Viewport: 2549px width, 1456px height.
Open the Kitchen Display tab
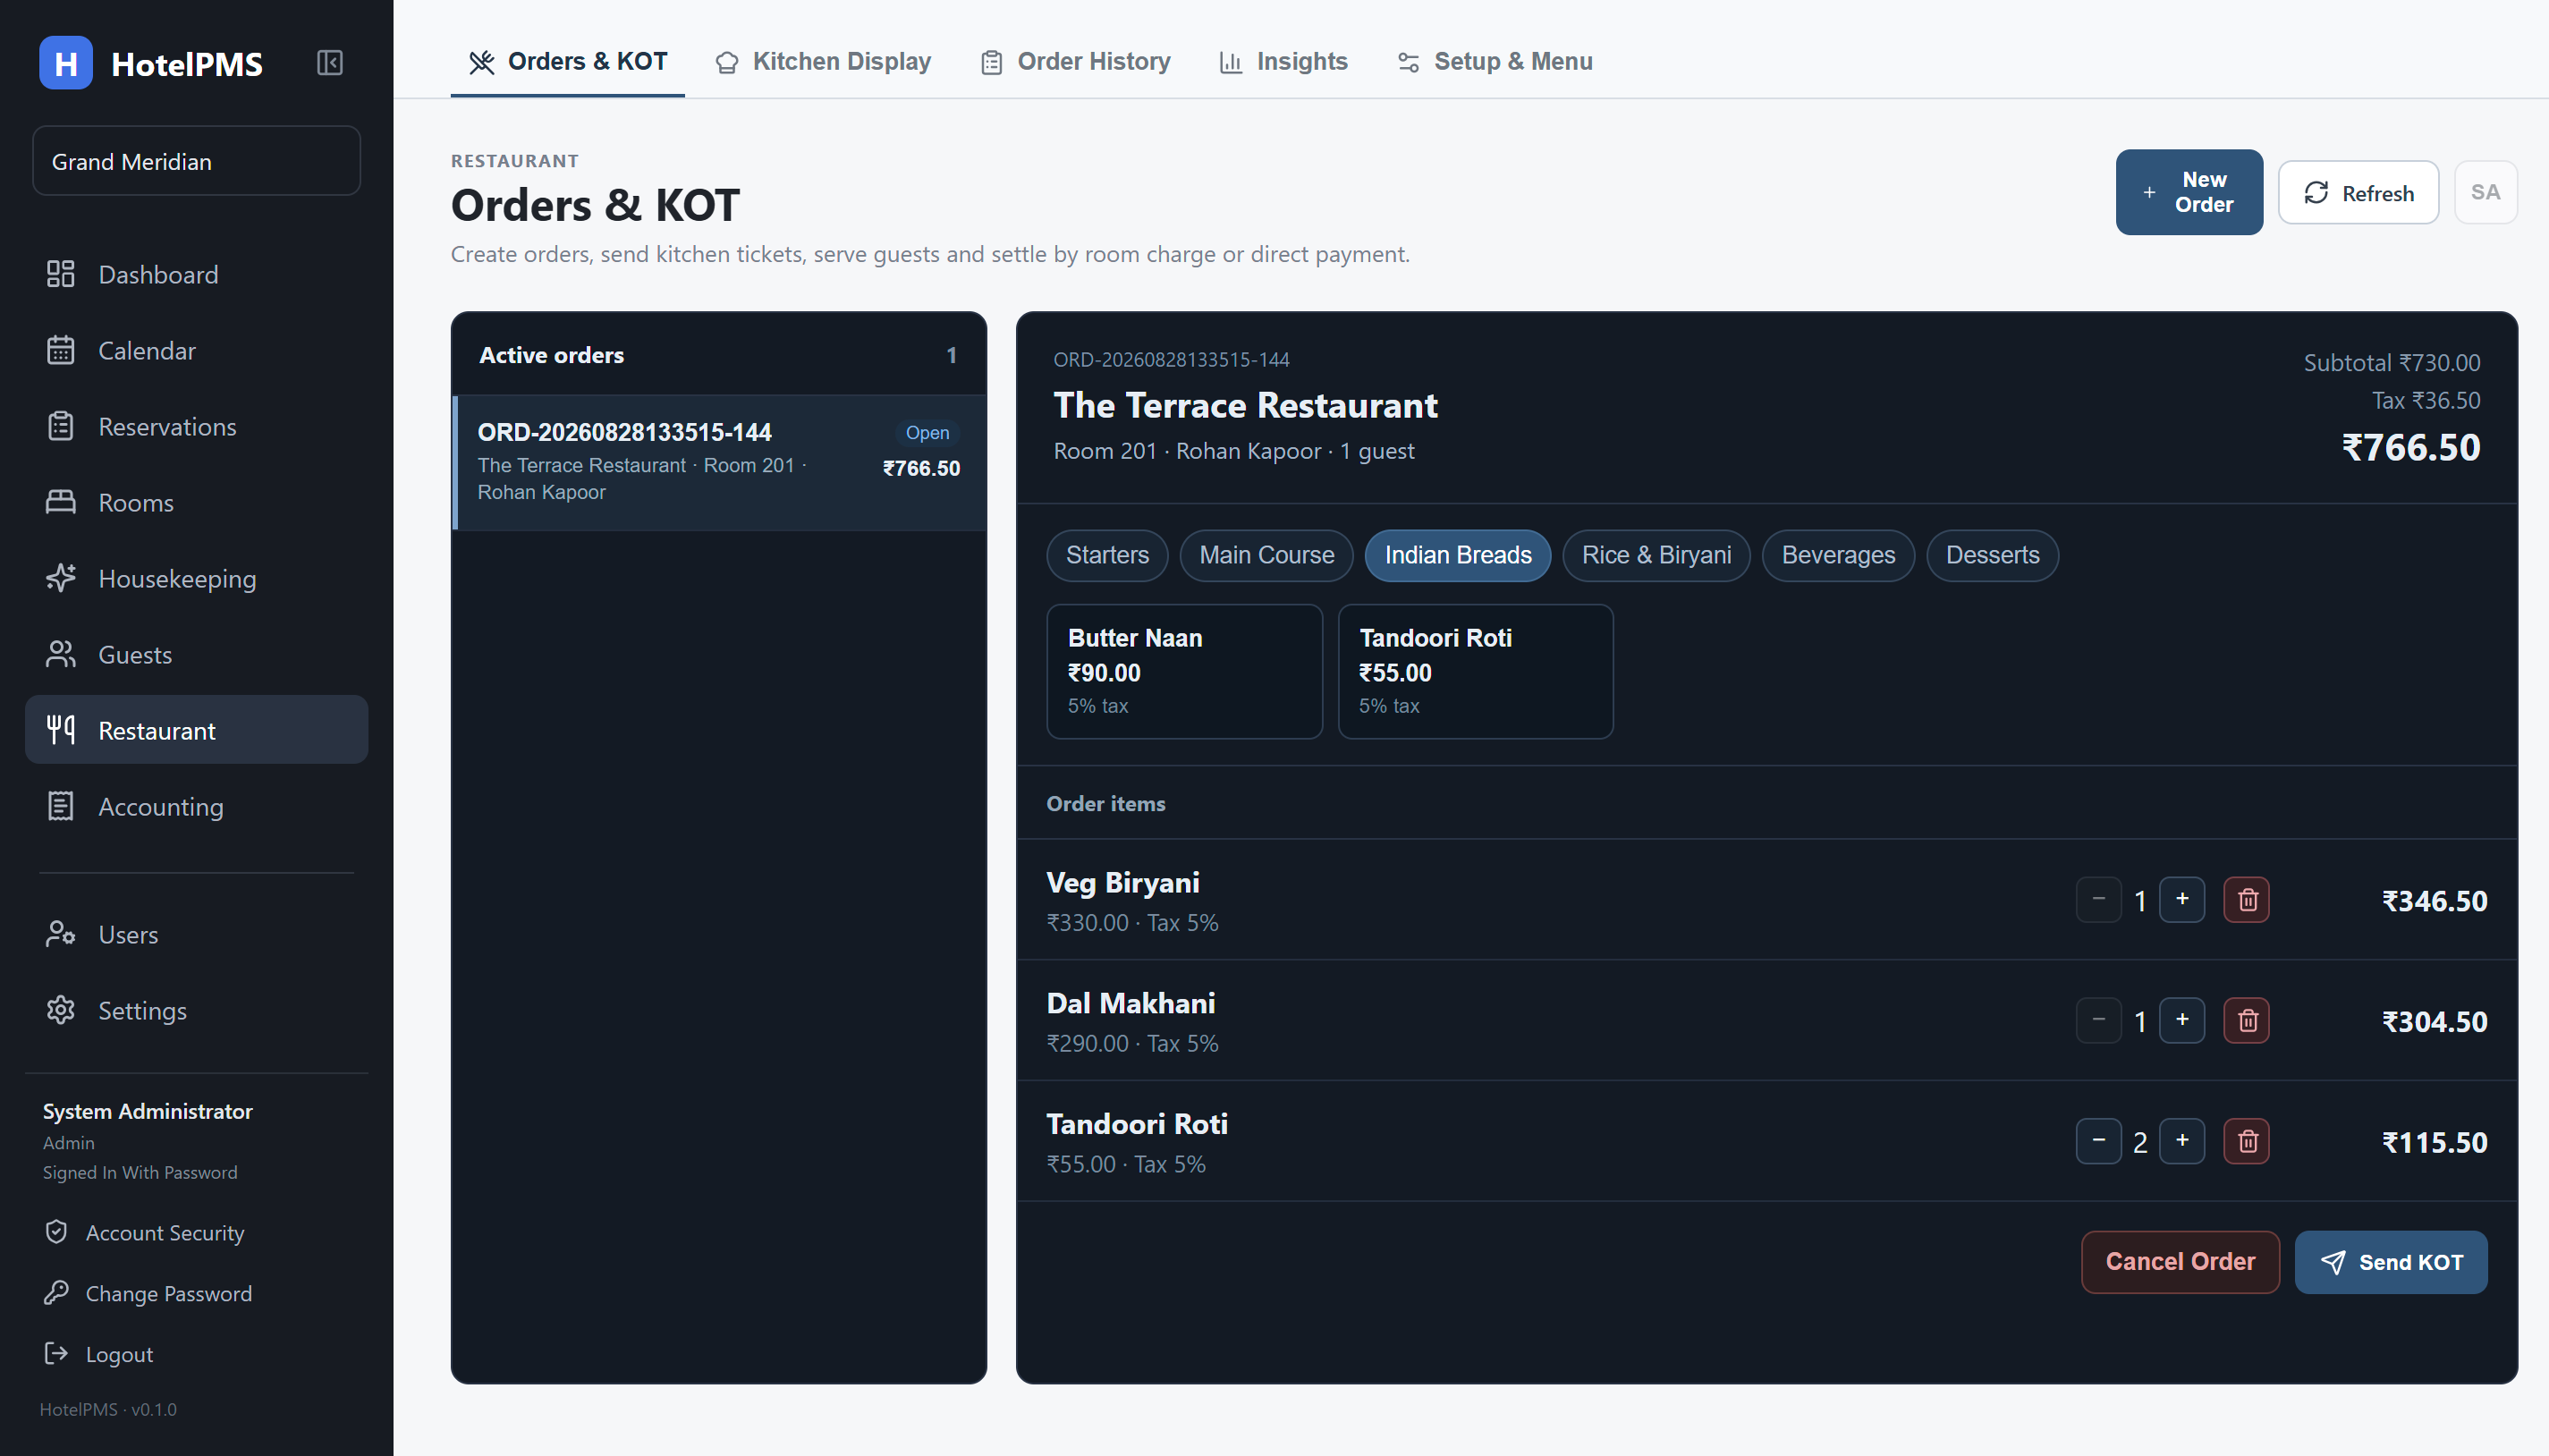pos(823,62)
